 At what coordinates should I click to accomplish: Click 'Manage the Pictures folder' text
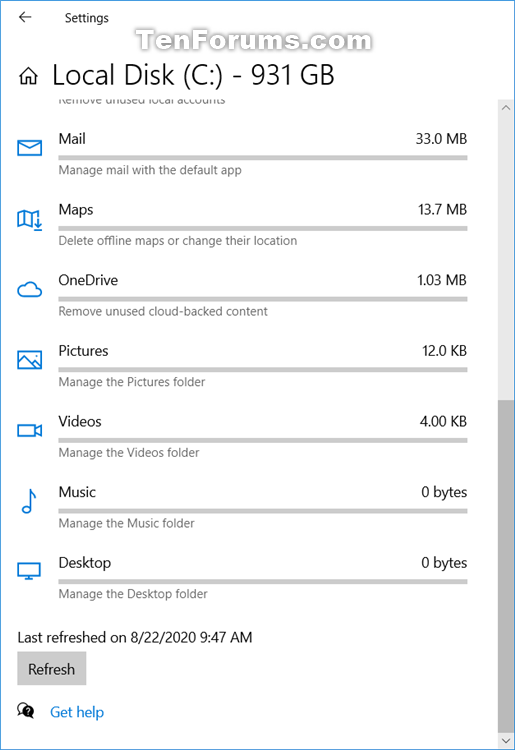(131, 382)
